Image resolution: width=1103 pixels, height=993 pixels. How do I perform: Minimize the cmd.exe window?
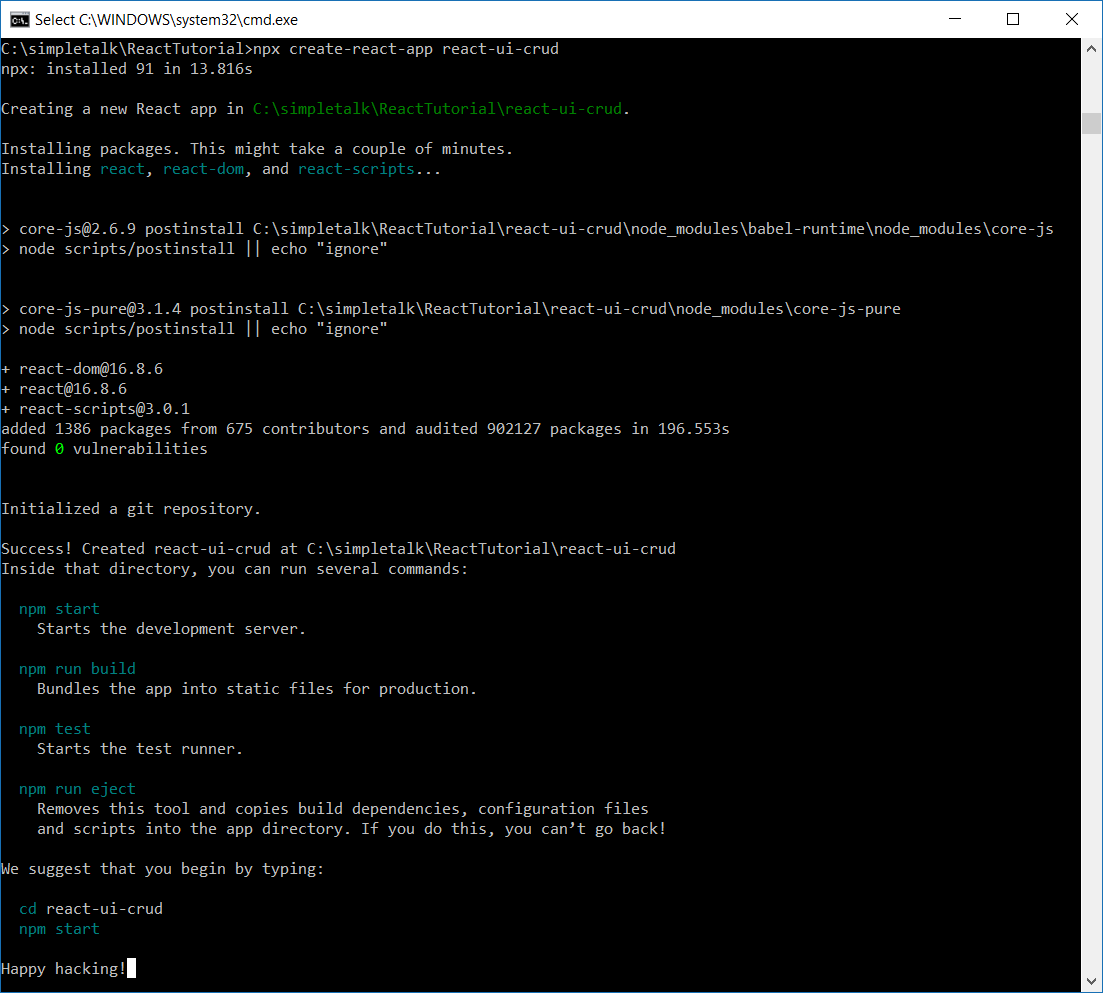(x=955, y=19)
